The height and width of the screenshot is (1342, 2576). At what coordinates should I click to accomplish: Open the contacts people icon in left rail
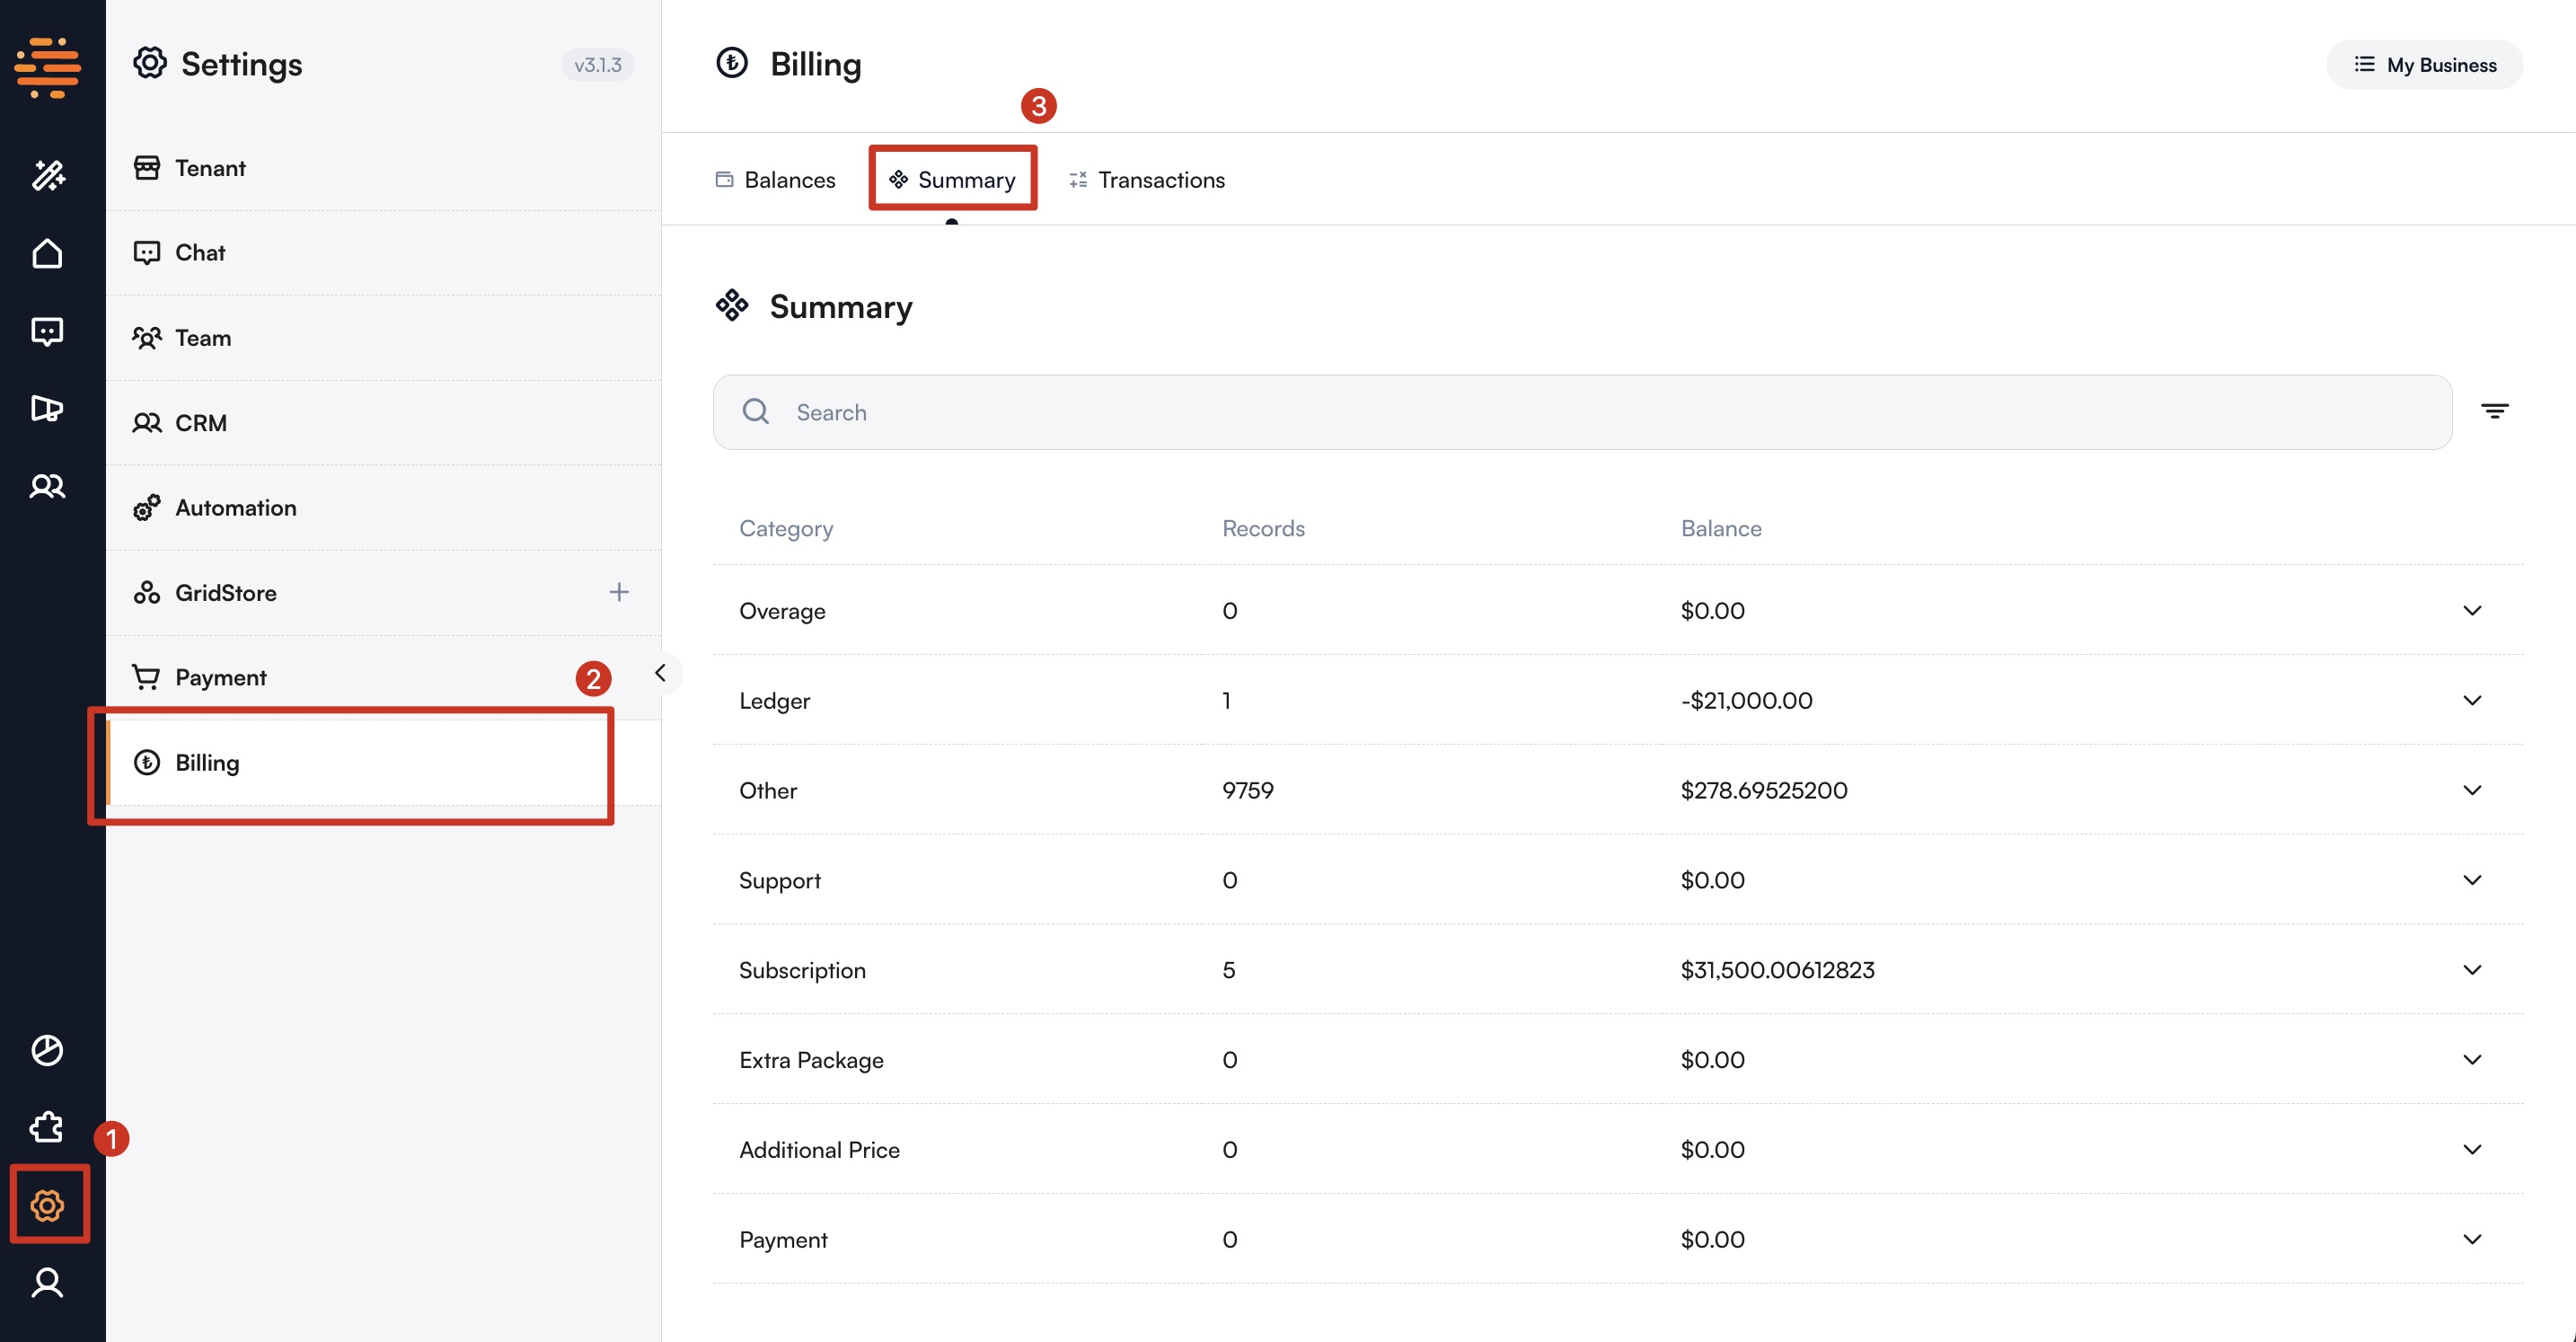point(47,486)
